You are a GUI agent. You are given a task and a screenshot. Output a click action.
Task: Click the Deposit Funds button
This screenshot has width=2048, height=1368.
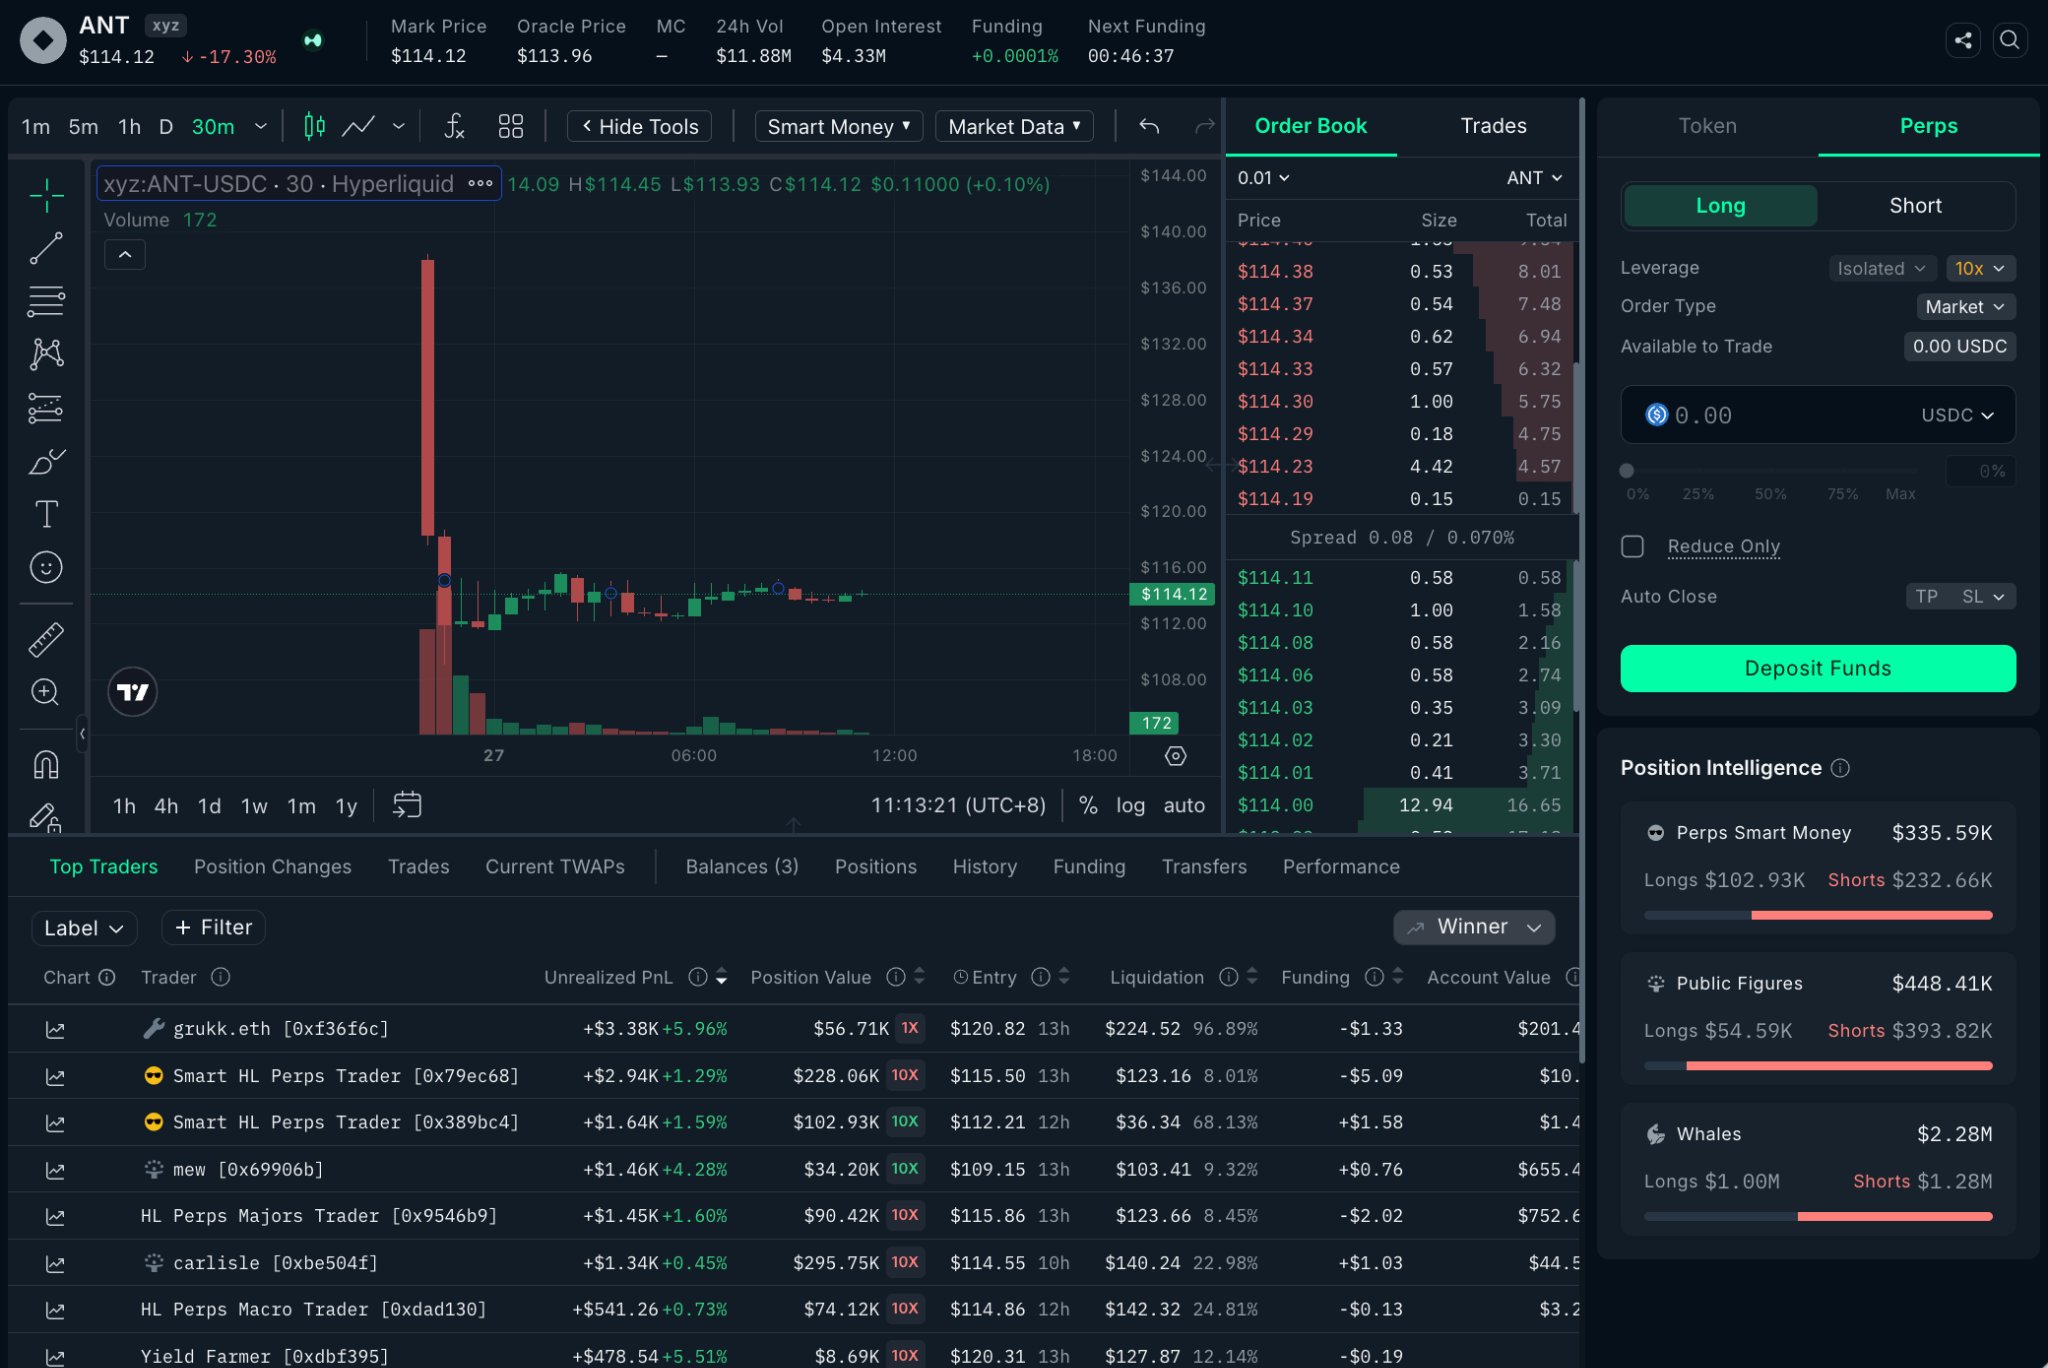[x=1818, y=668]
